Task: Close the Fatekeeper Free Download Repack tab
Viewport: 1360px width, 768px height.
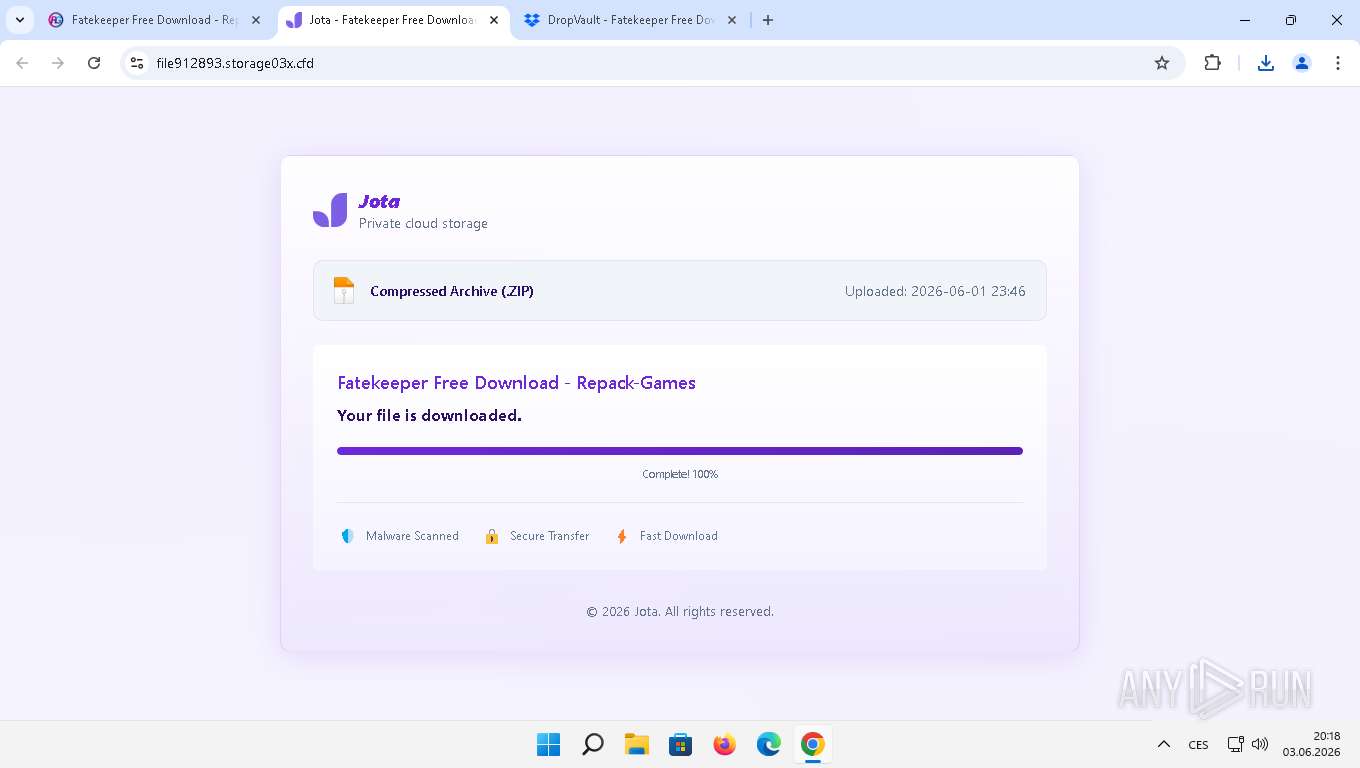Action: [x=255, y=20]
